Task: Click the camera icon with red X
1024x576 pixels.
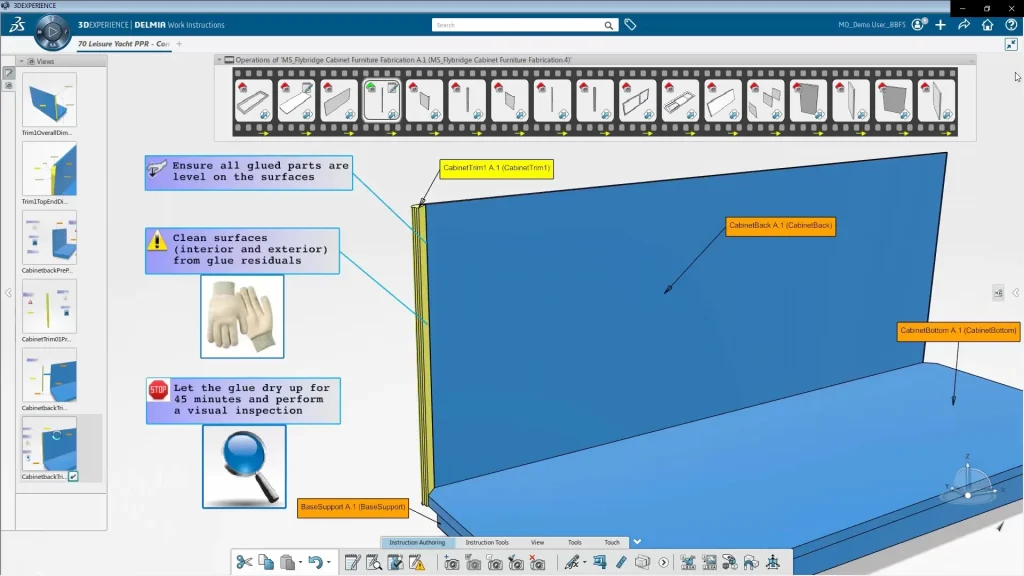Action: click(x=537, y=563)
